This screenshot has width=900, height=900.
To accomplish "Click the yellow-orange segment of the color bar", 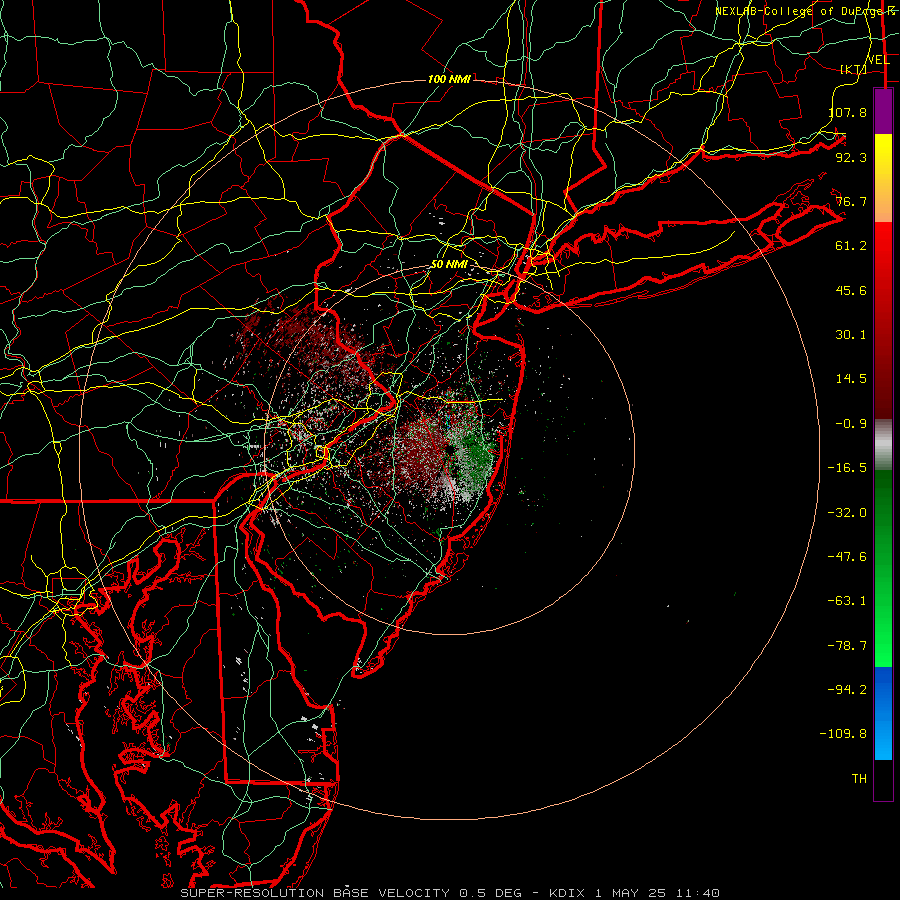I will tap(883, 178).
